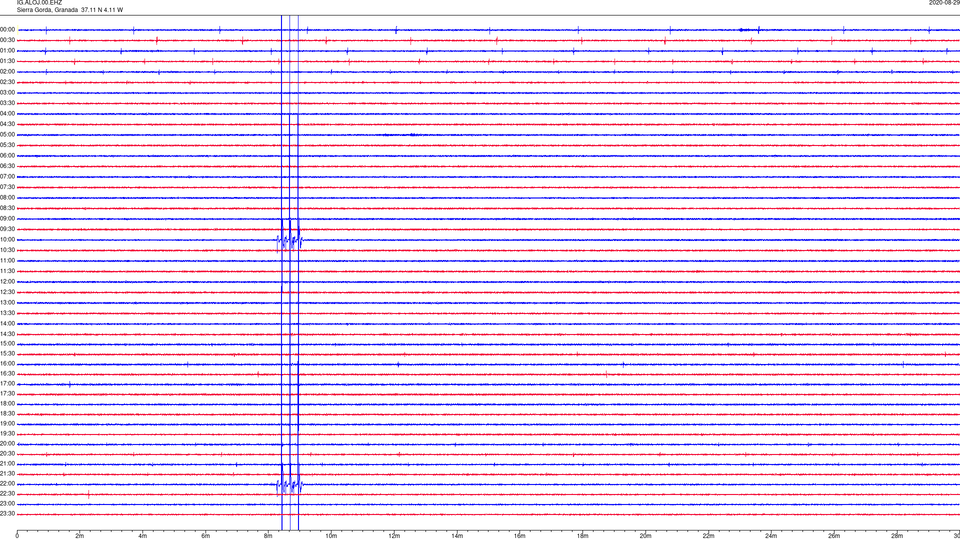
Task: Click the 00:30 time row label
Action: point(7,40)
